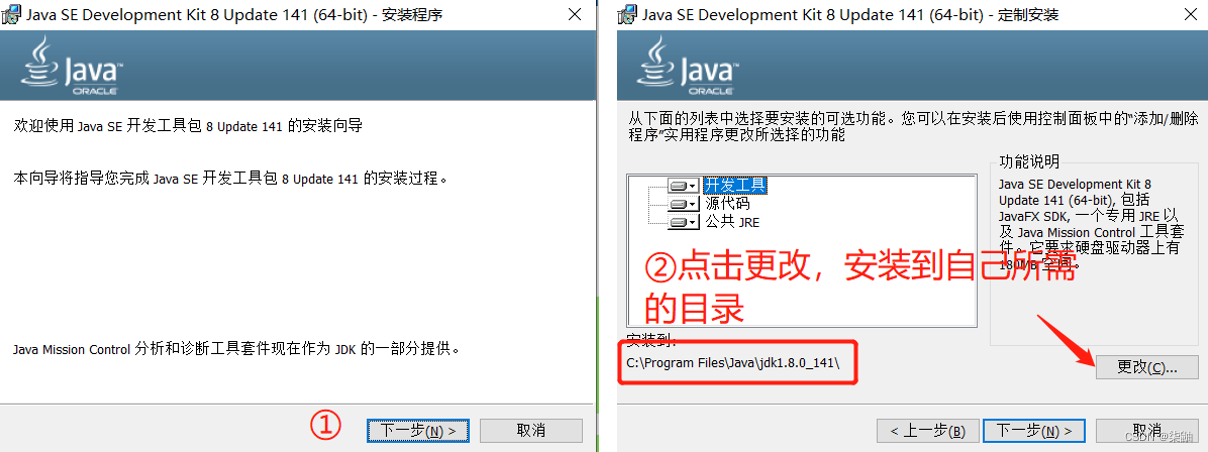Click 下一步(N) in the 安装程序 window
The image size is (1208, 452).
click(x=418, y=430)
